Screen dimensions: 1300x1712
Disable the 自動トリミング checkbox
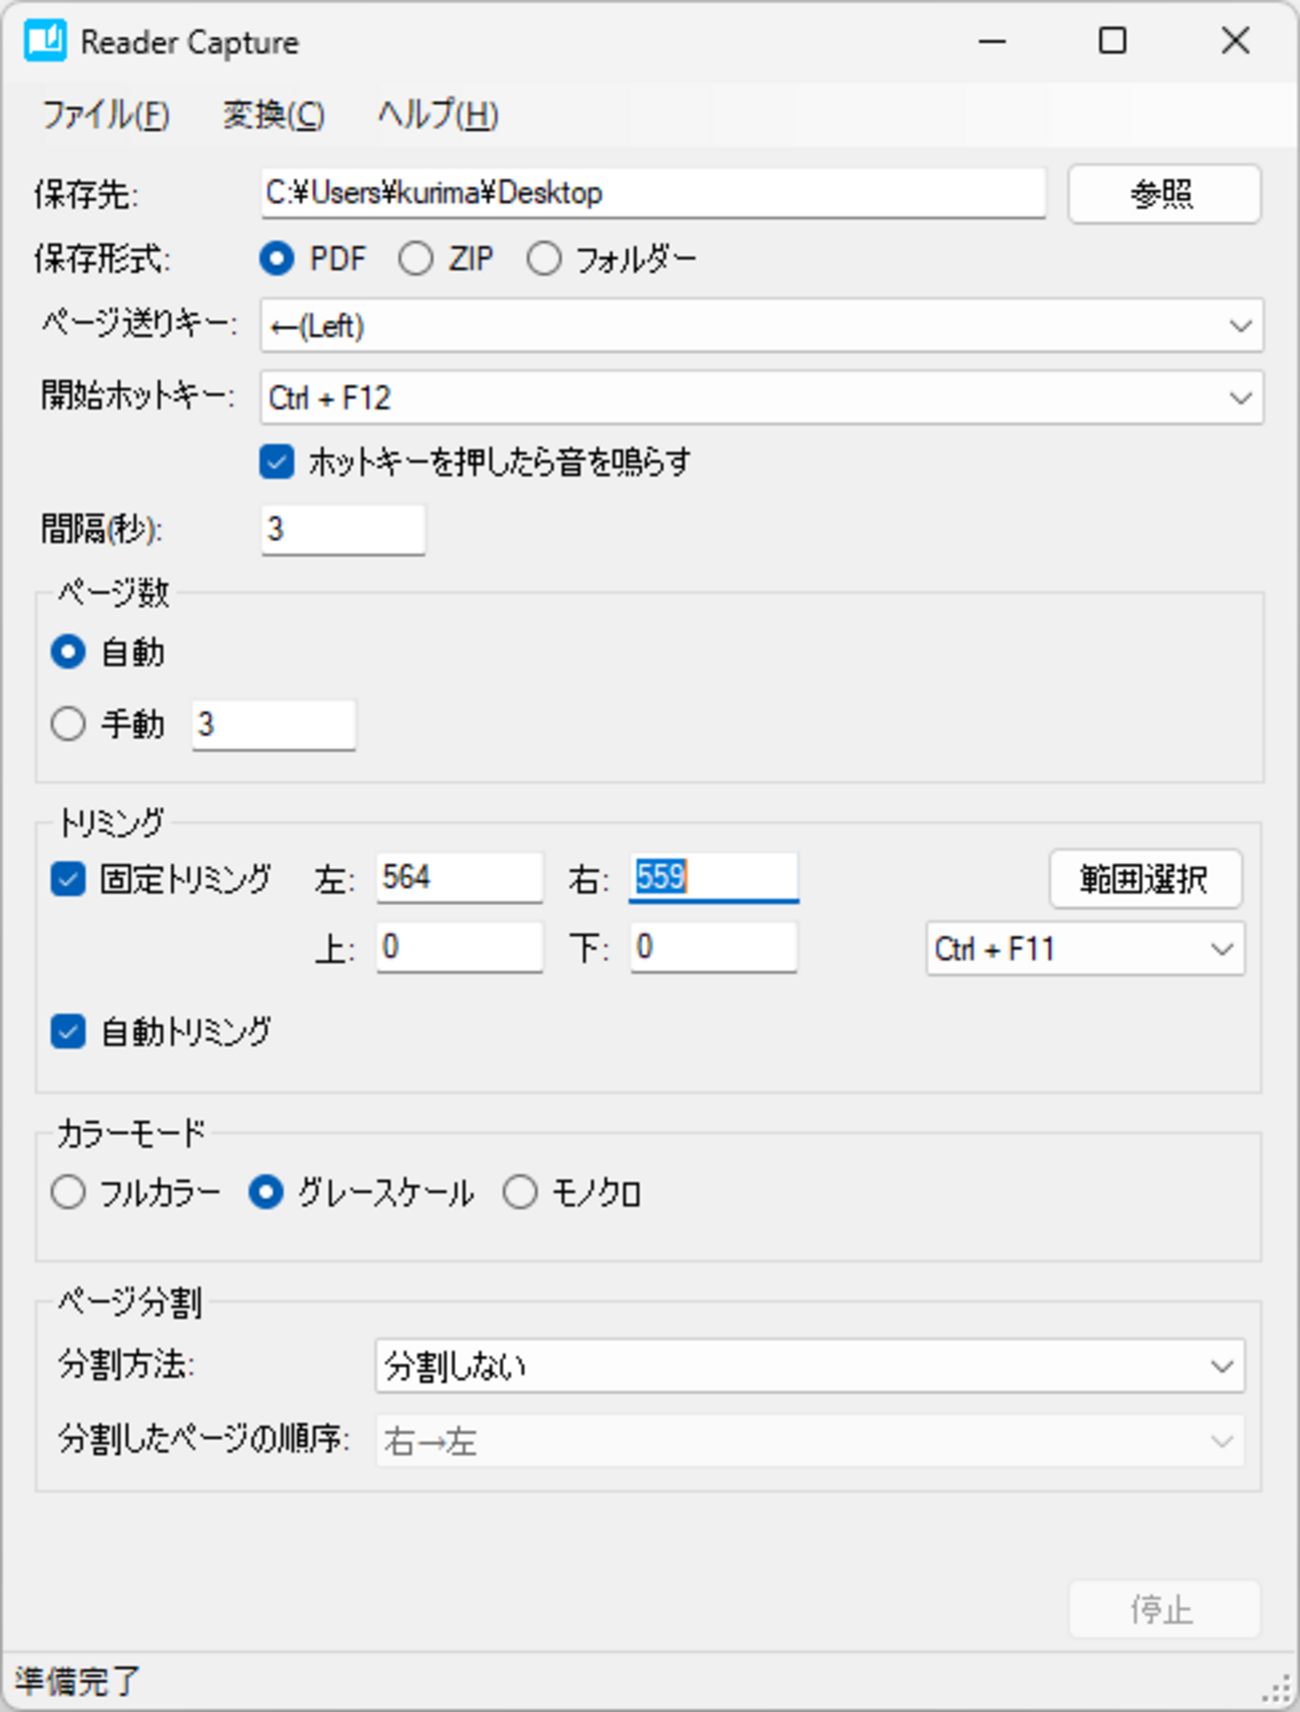[x=68, y=1031]
